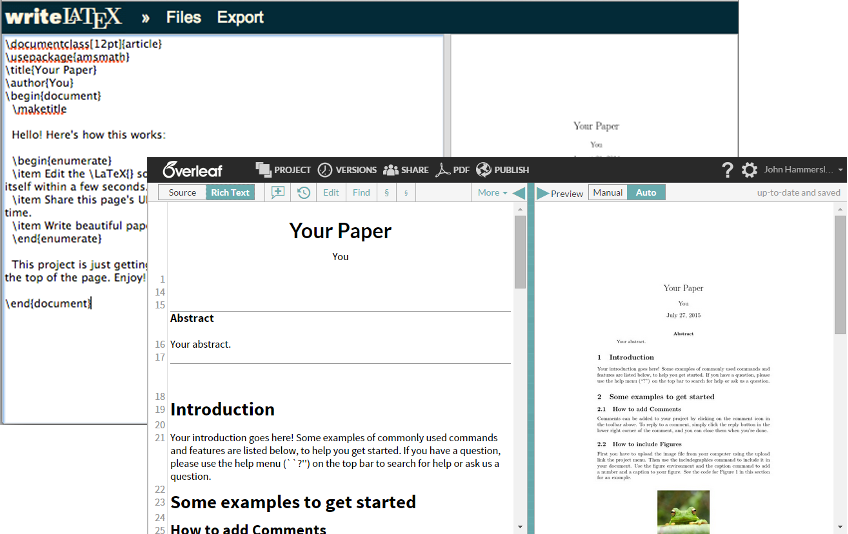Screen dimensions: 848x534
Task: Insert a section with the large § button
Action: 387,193
